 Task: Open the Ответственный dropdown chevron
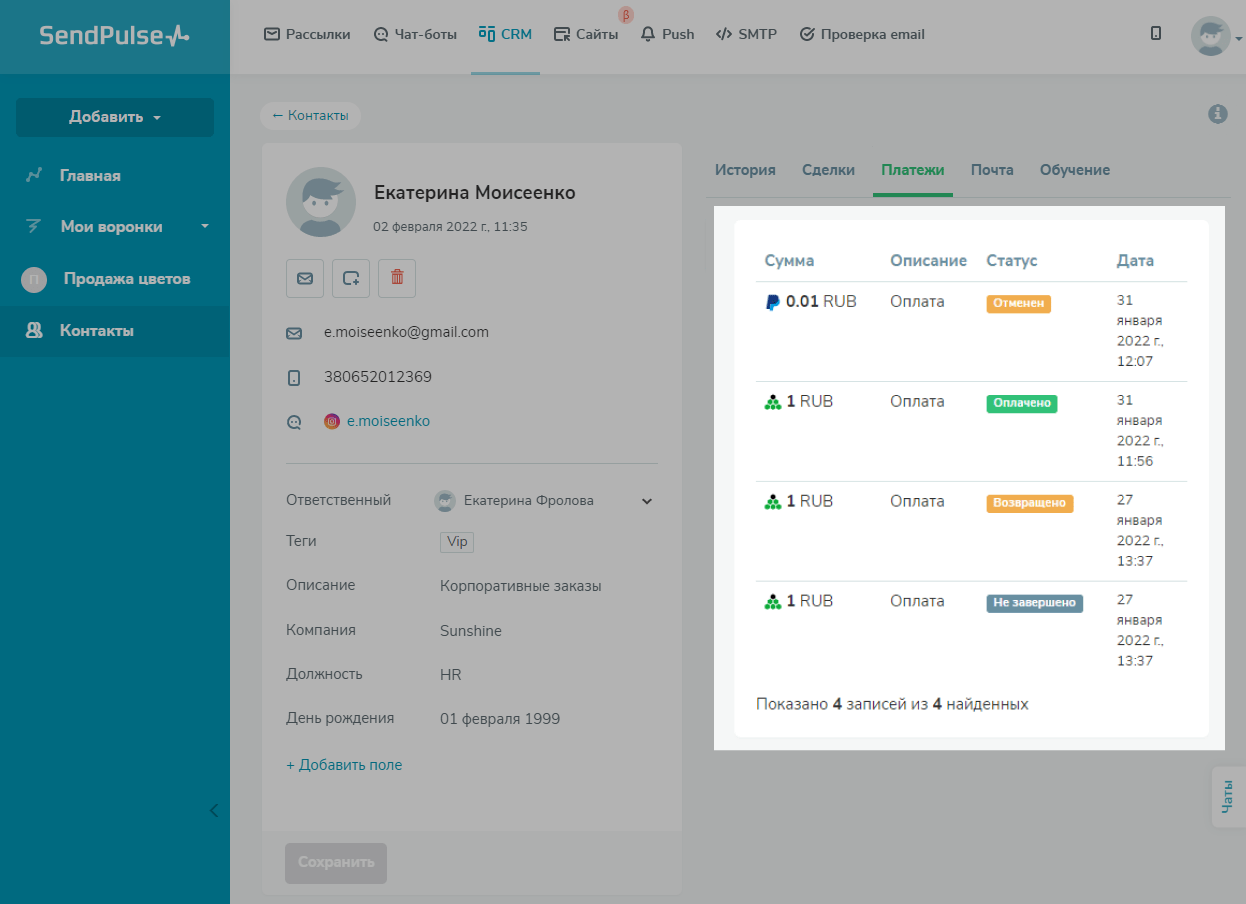[x=646, y=501]
